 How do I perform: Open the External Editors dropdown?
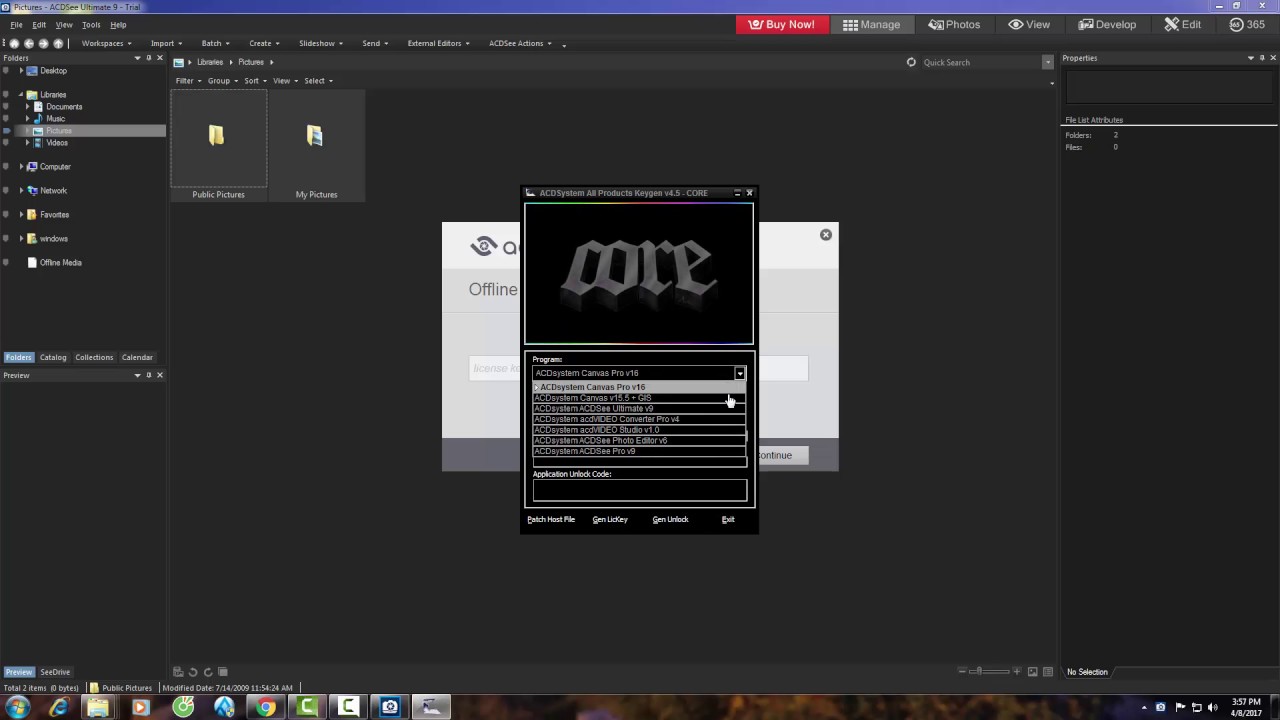438,43
